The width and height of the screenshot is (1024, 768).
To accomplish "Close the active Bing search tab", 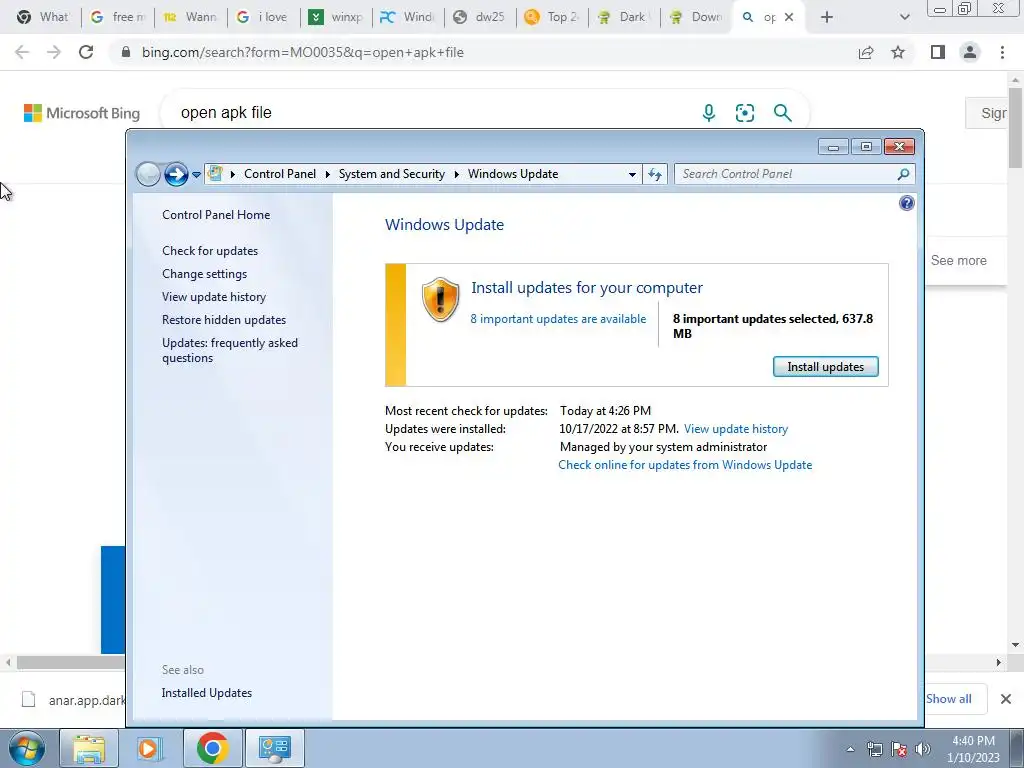I will tap(789, 17).
